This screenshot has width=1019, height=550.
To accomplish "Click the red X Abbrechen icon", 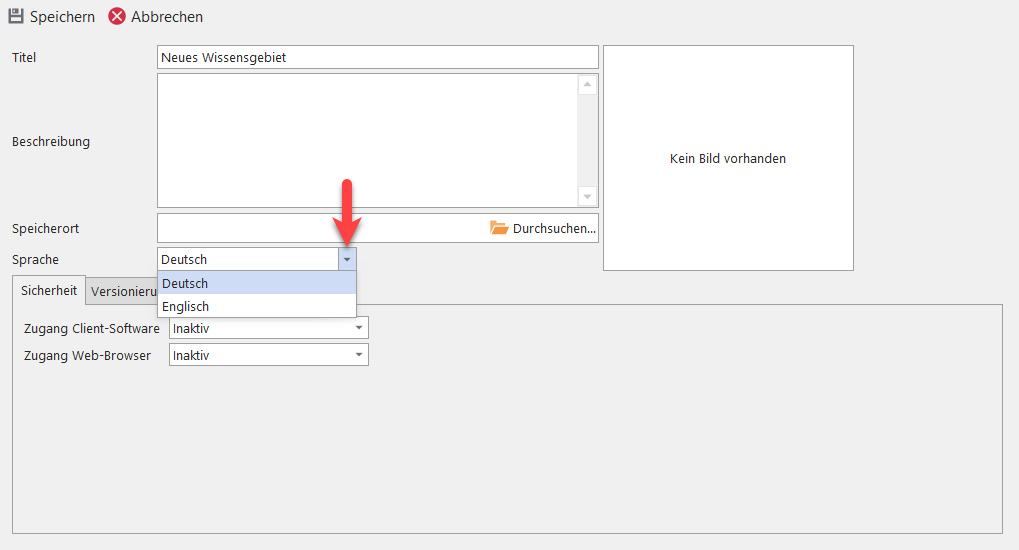I will 117,17.
